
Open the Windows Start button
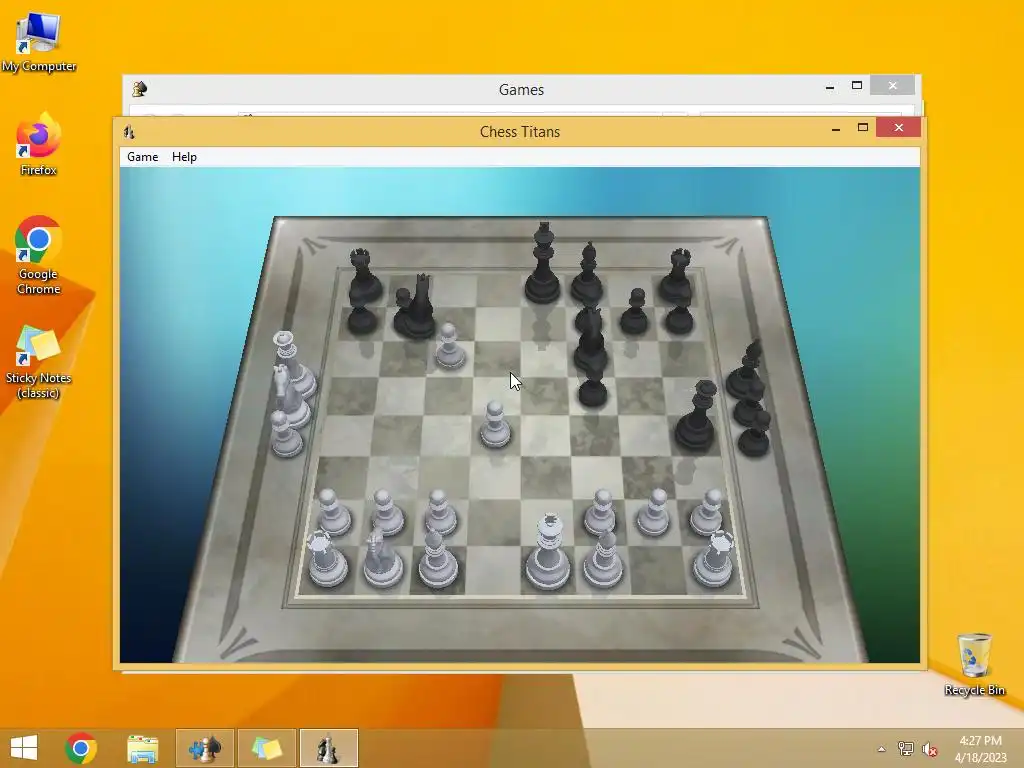(x=24, y=748)
